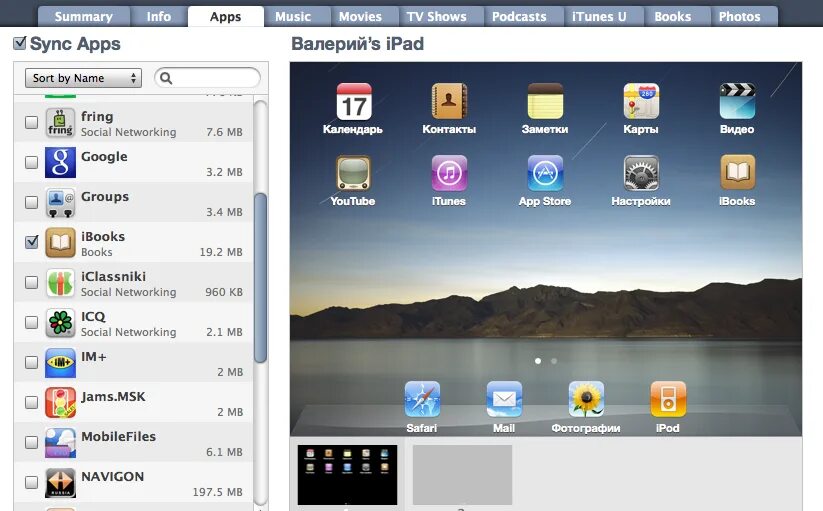Viewport: 823px width, 511px height.
Task: Click in the apps search field
Action: point(207,78)
